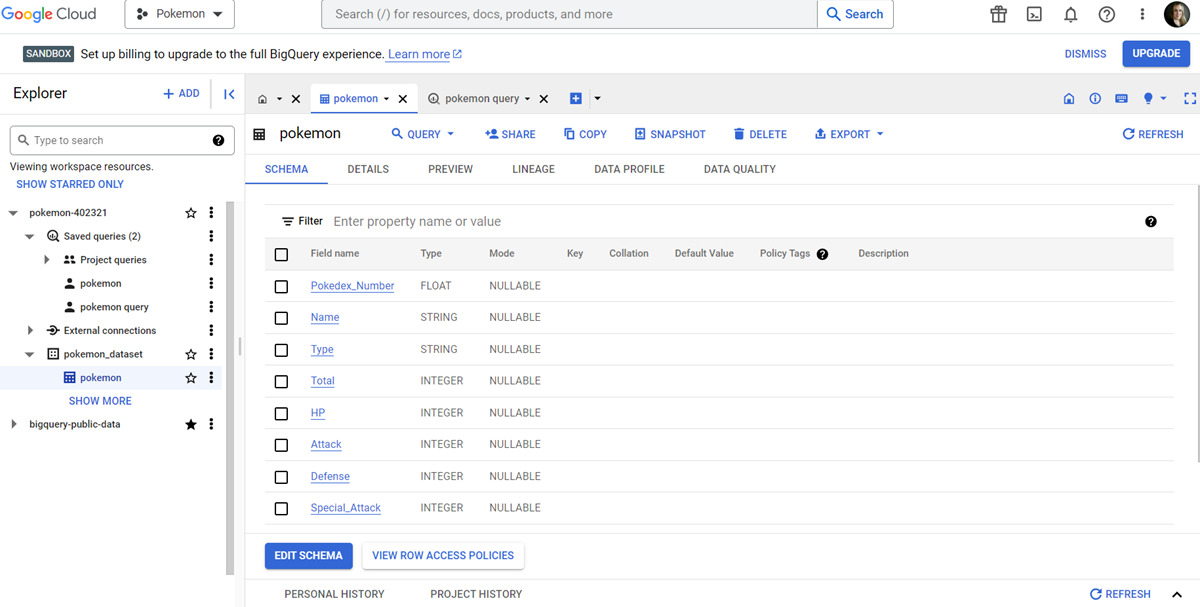Switch to the PREVIEW tab
This screenshot has width=1200, height=607.
(450, 169)
